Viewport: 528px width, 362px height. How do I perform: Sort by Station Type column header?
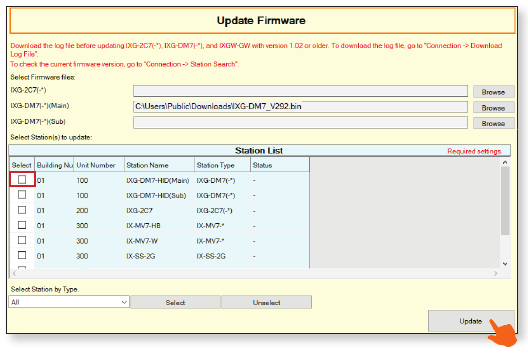[x=223, y=165]
